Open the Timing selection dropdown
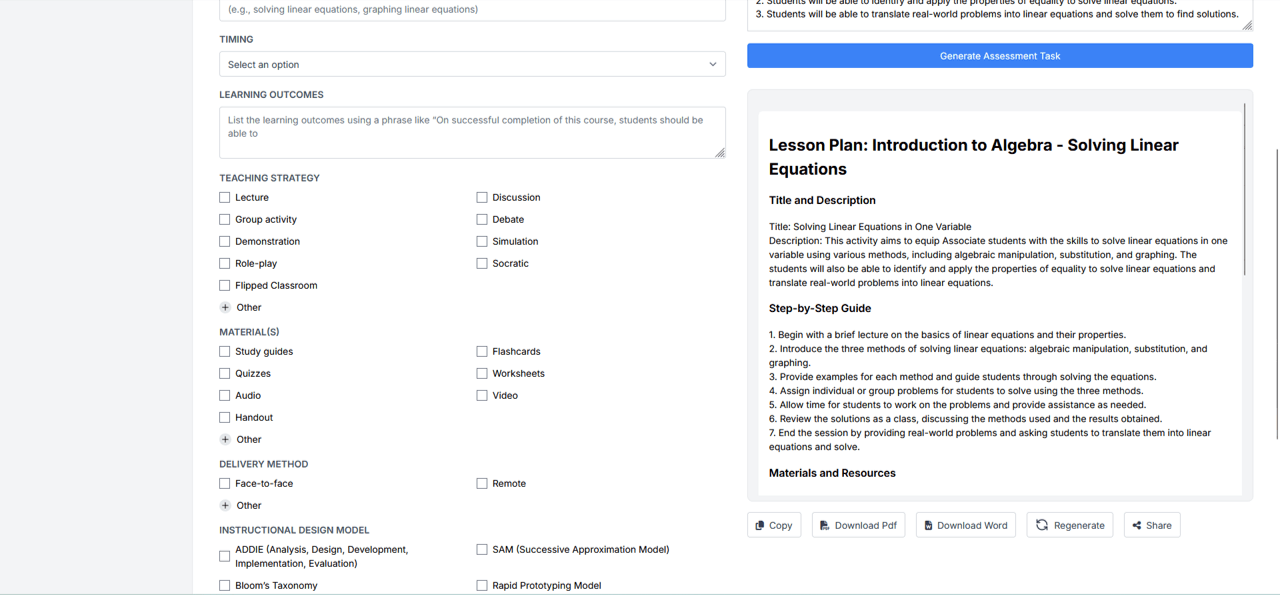 coord(471,63)
